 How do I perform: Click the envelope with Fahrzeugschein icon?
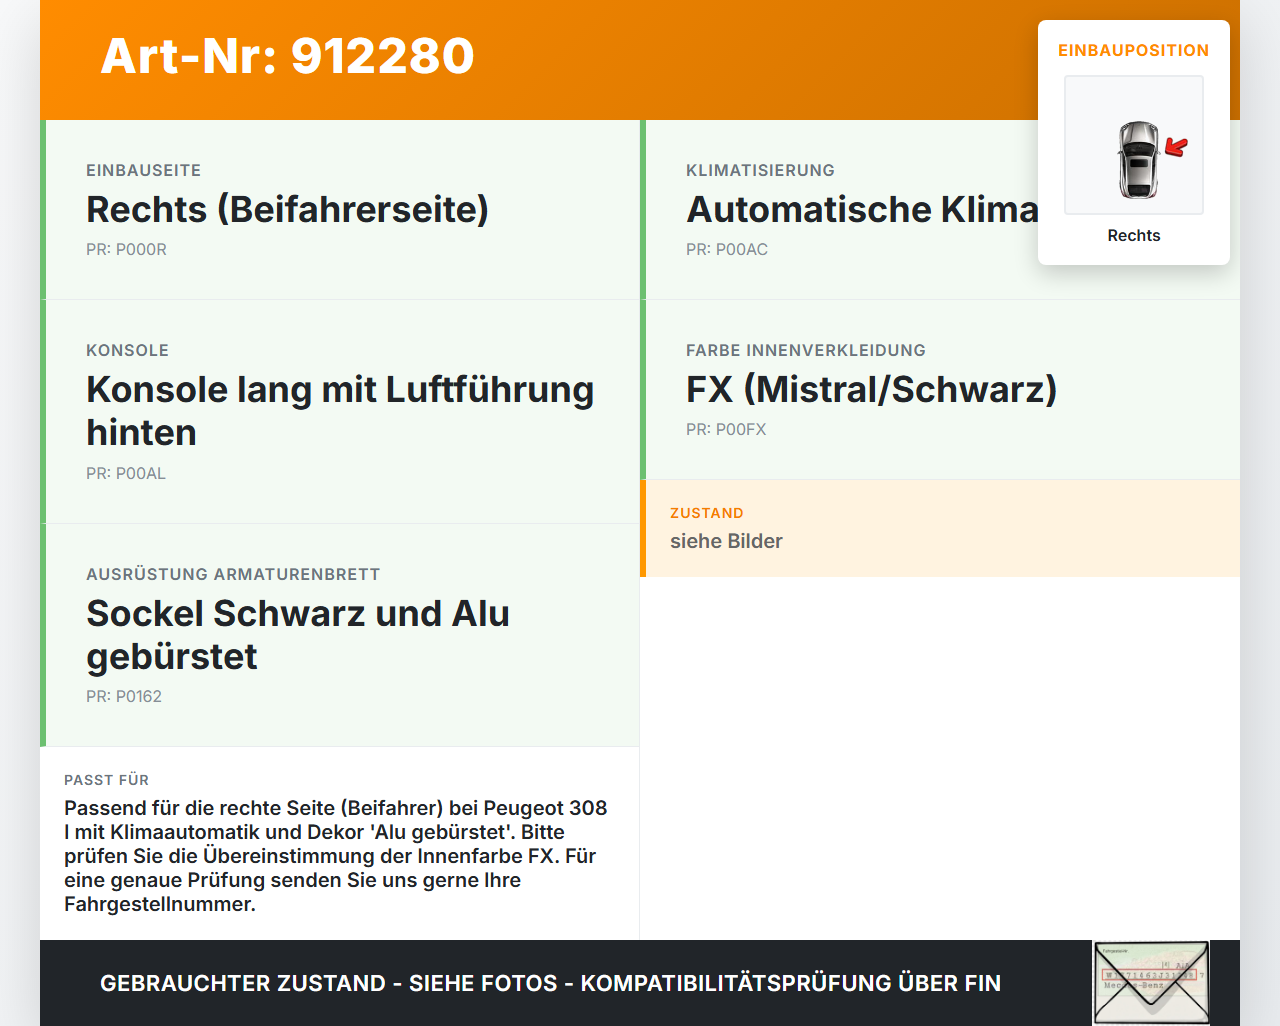click(1150, 983)
